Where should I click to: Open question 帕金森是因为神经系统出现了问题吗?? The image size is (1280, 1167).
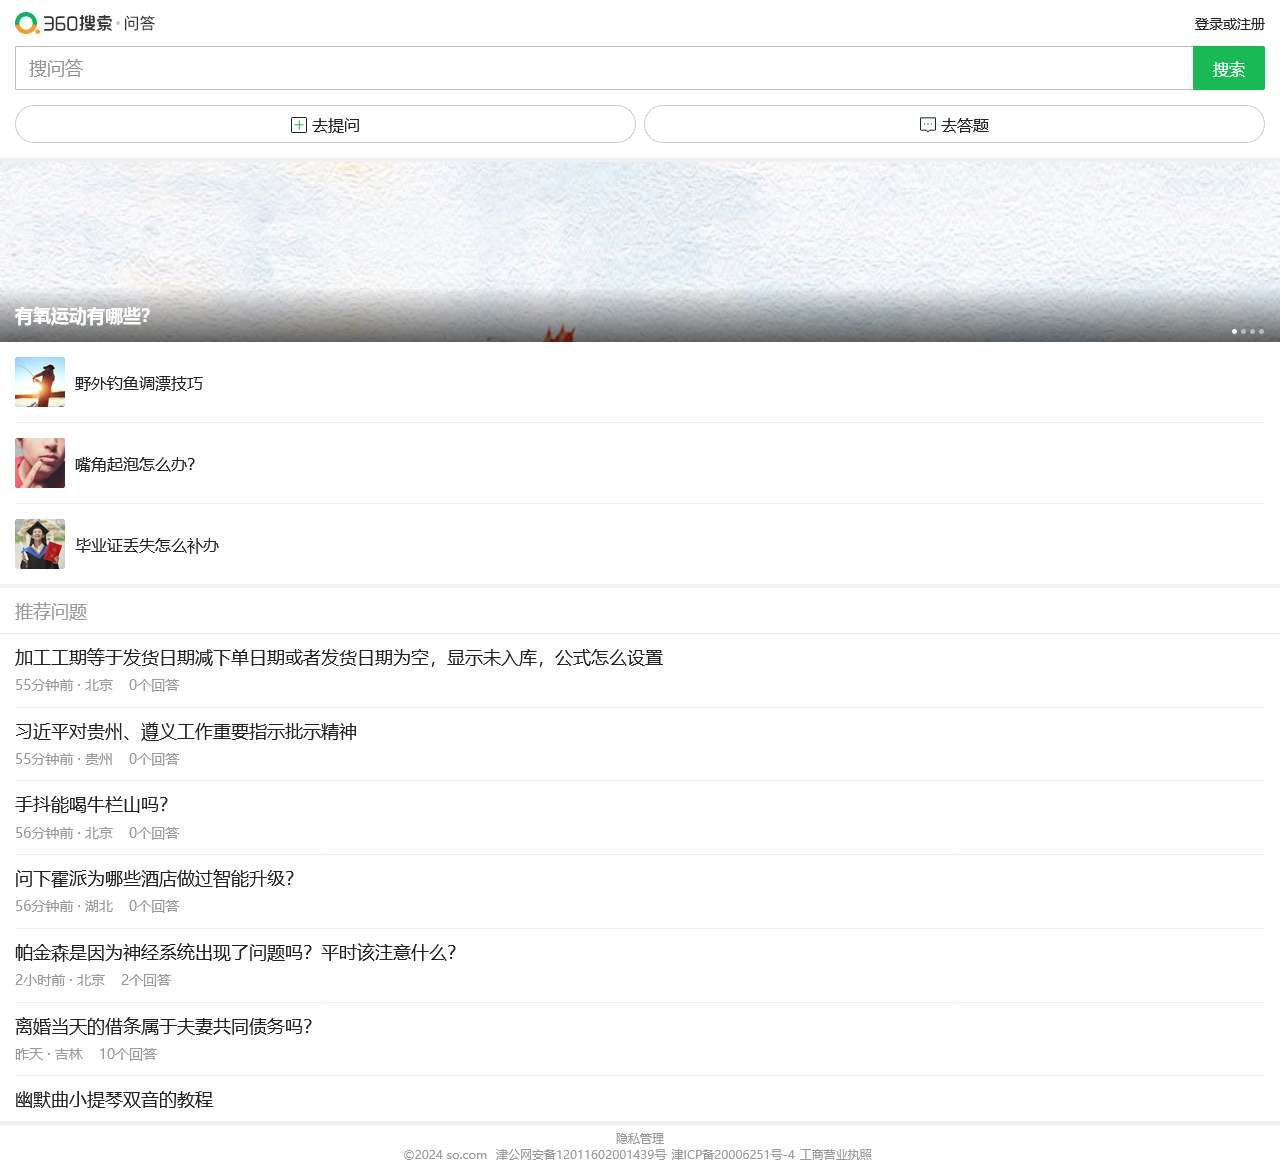(x=236, y=952)
